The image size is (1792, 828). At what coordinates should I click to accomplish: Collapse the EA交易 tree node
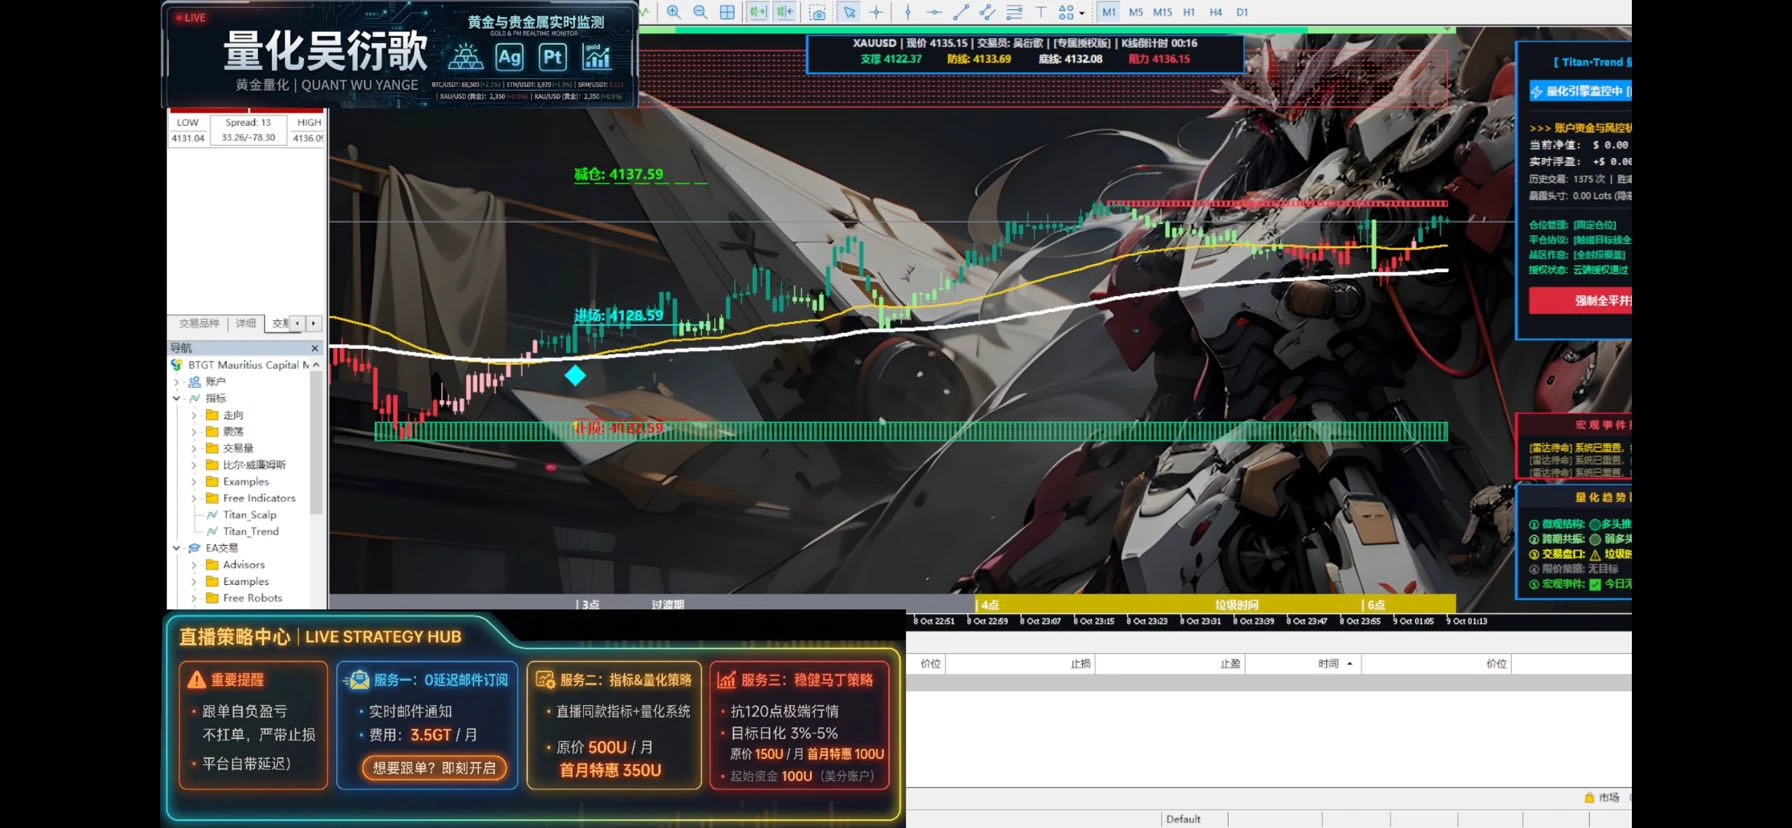pyautogui.click(x=177, y=548)
